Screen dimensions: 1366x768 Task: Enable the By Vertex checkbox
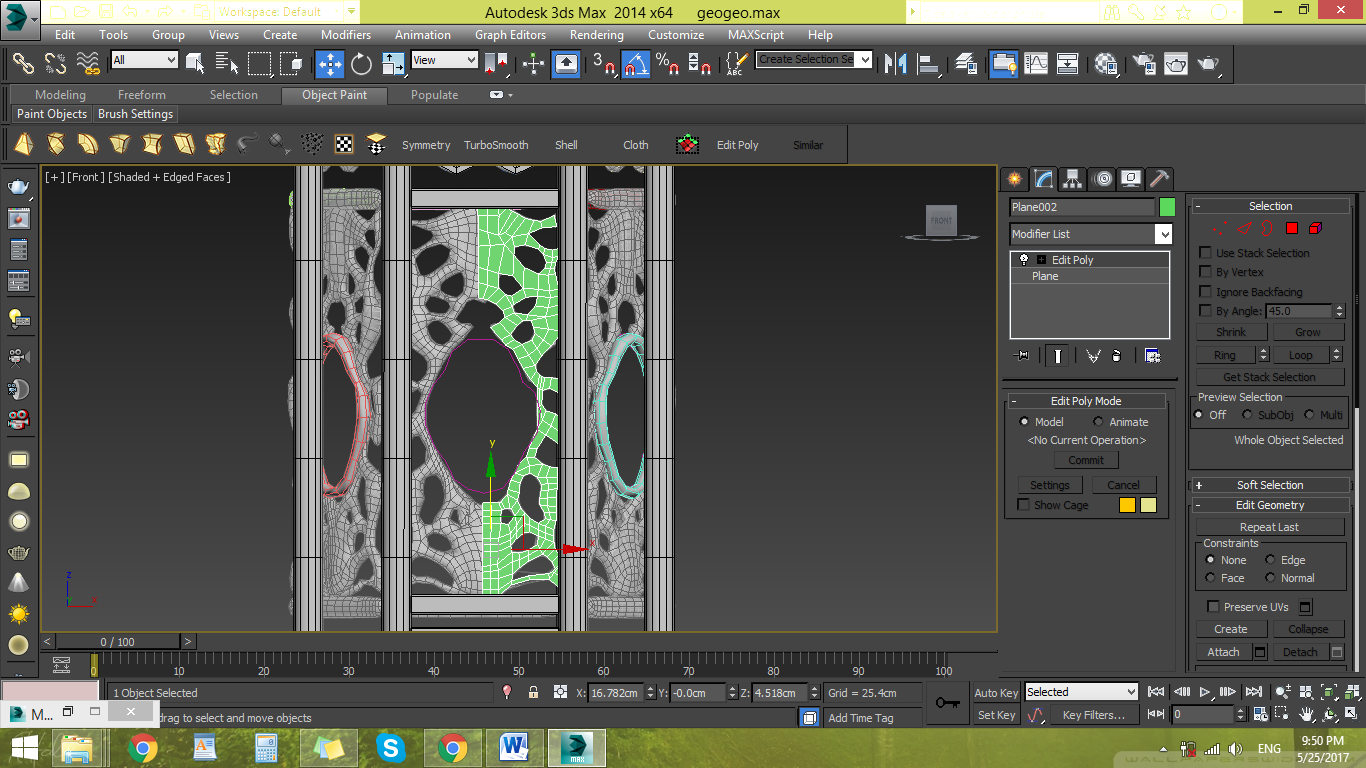click(1206, 272)
